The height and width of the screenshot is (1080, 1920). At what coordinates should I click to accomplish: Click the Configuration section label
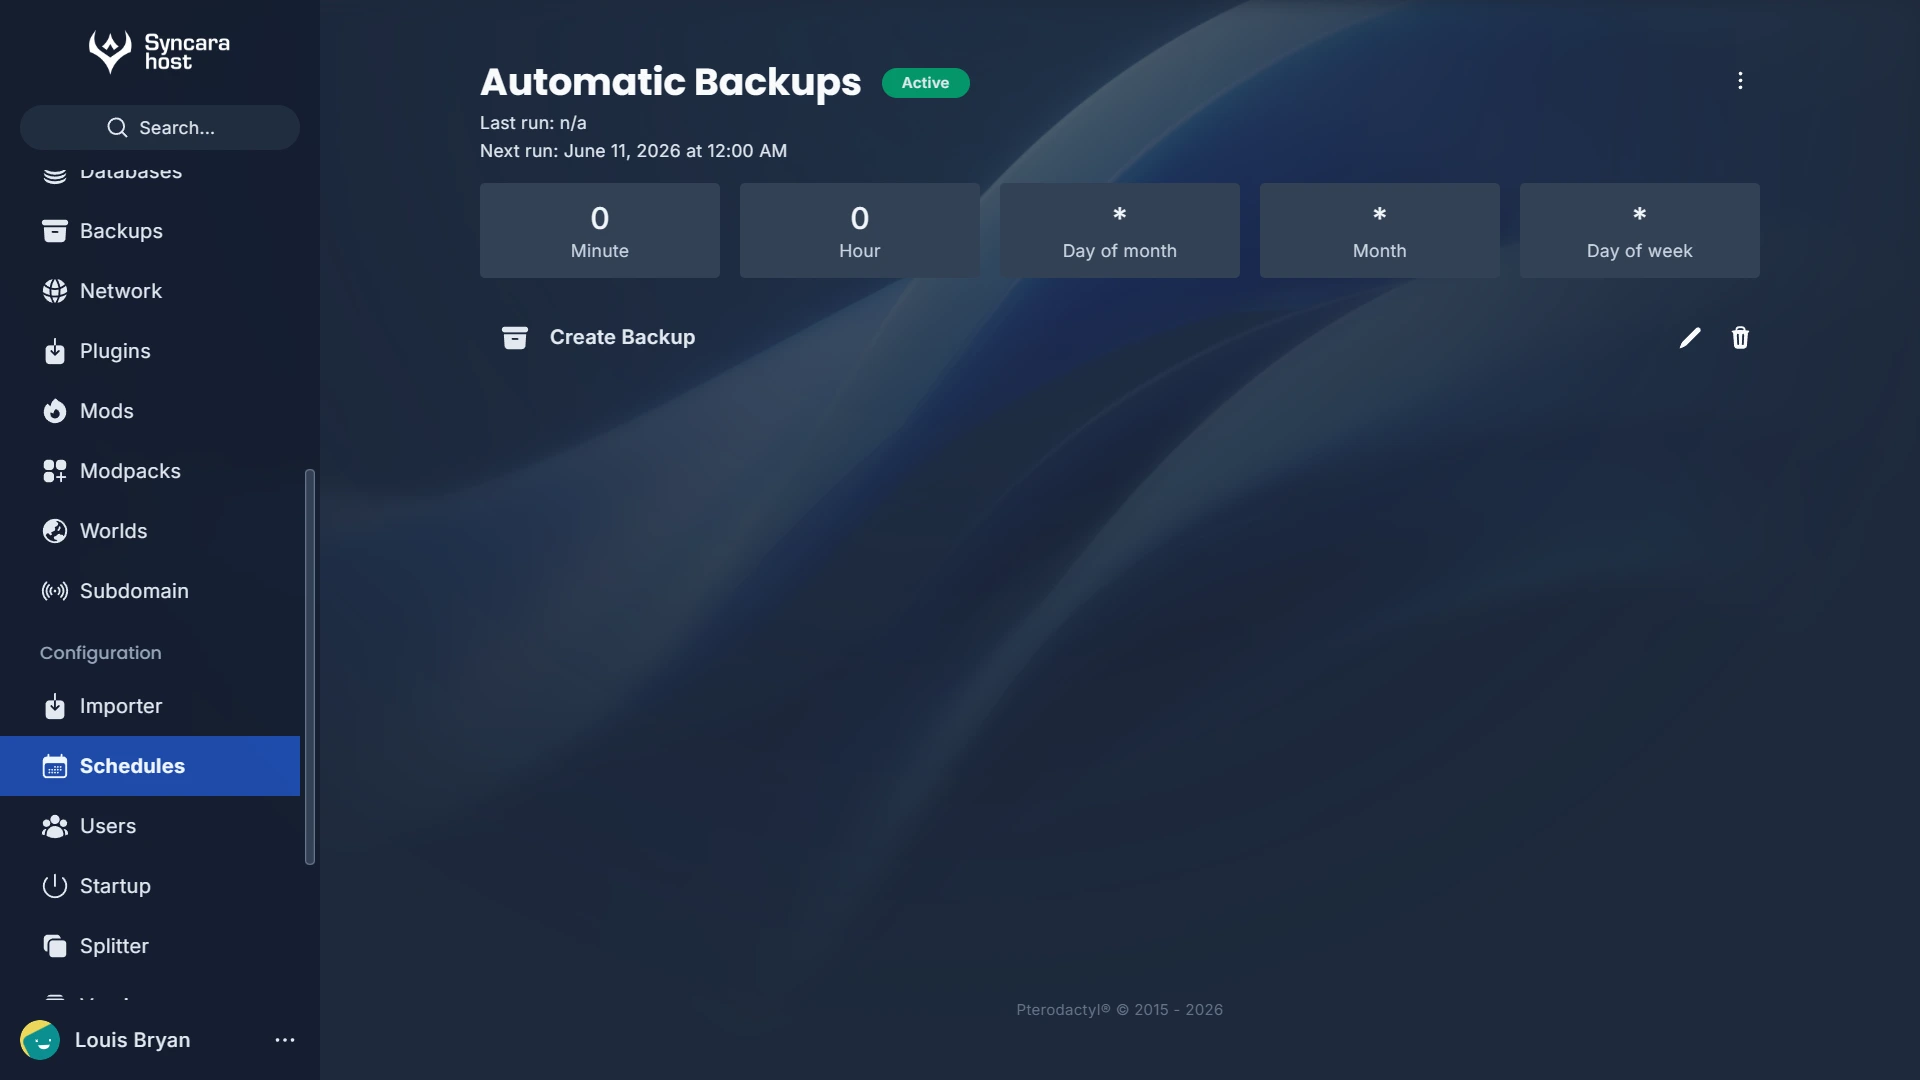(100, 653)
